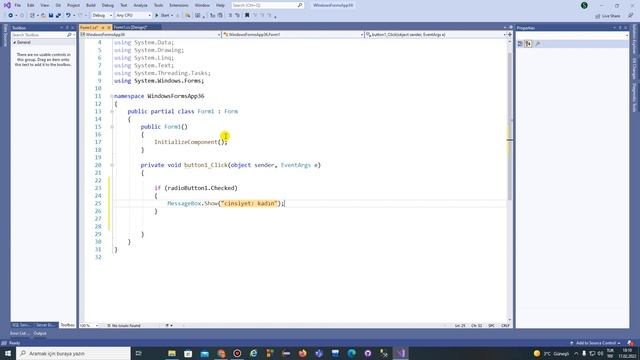Open the Any CPU platform dropdown
This screenshot has height=360, width=640.
(133, 16)
